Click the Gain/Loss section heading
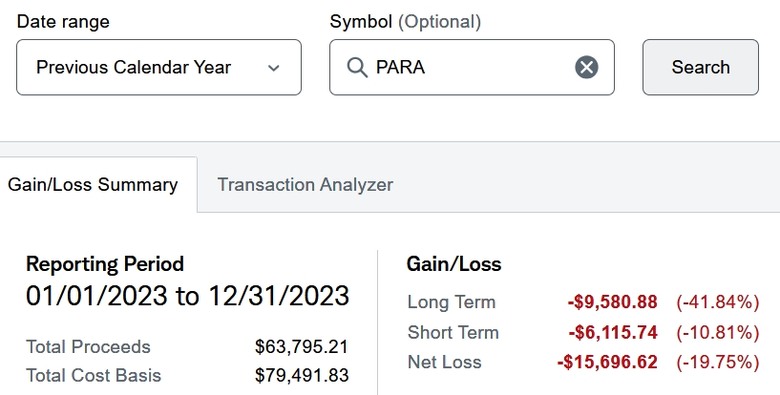 point(454,264)
